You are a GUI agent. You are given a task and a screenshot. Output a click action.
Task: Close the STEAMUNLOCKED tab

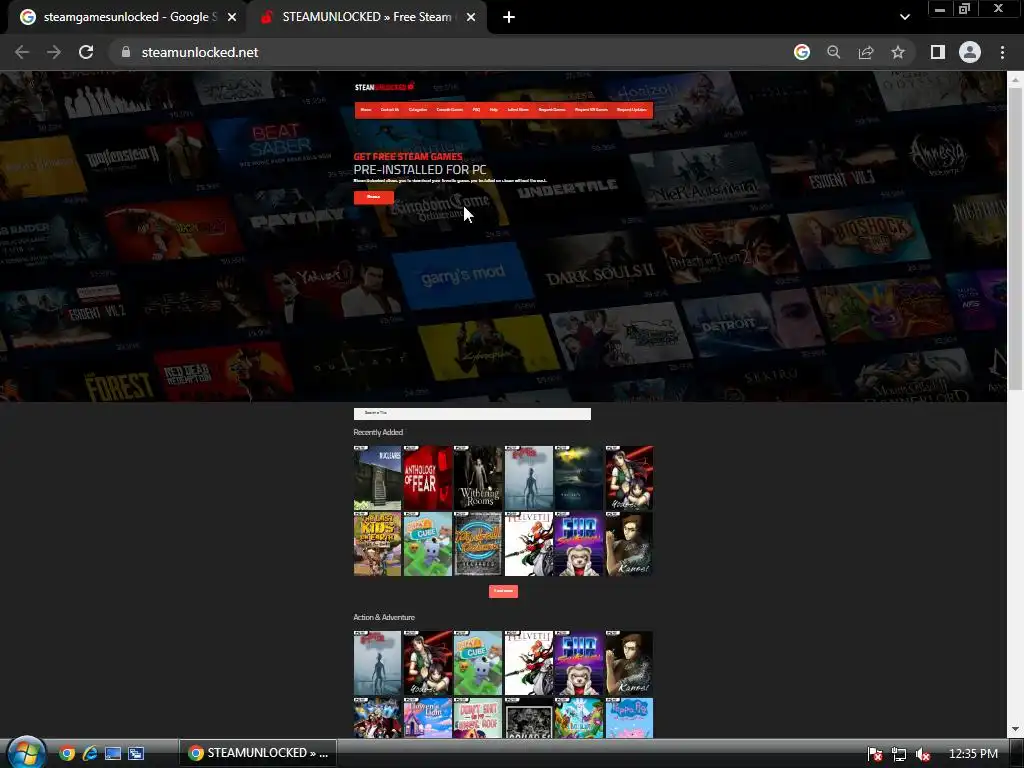click(471, 17)
